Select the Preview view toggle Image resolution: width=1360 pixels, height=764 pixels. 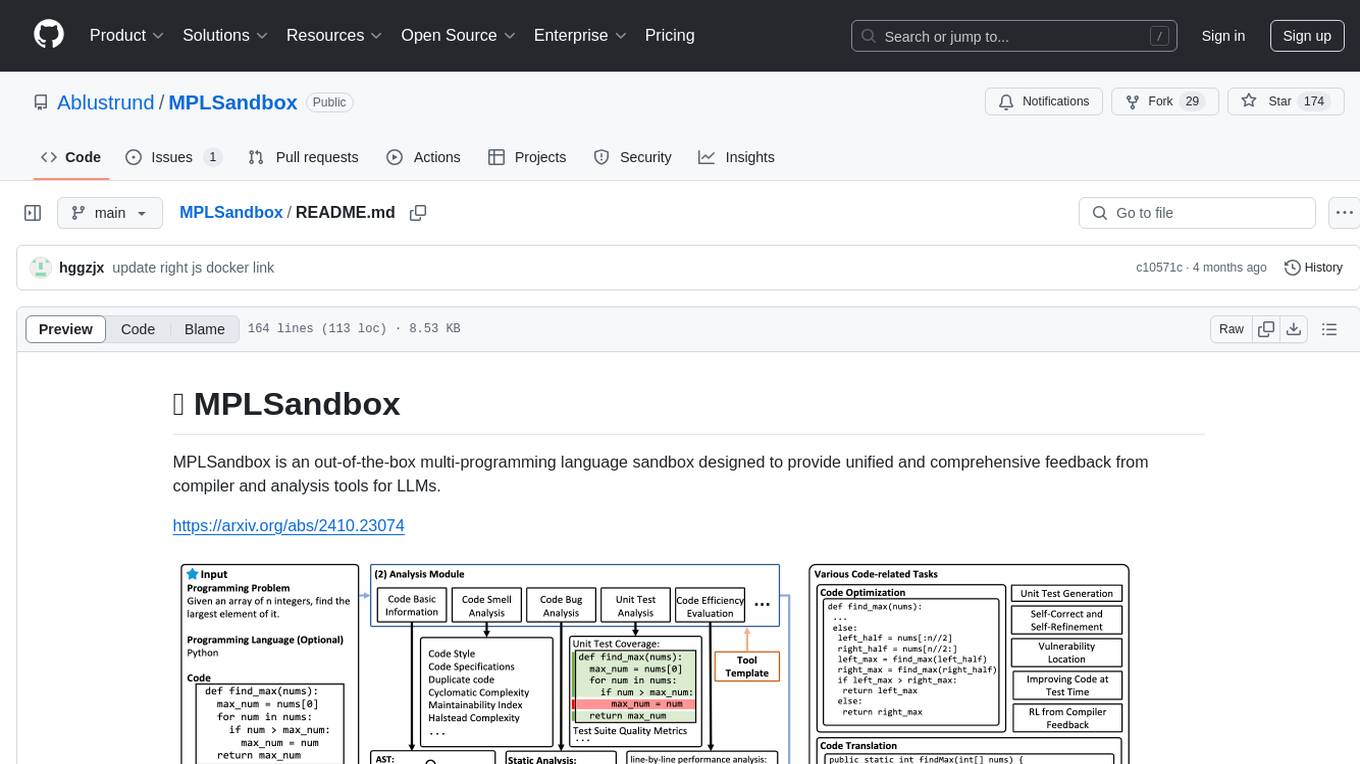coord(66,329)
